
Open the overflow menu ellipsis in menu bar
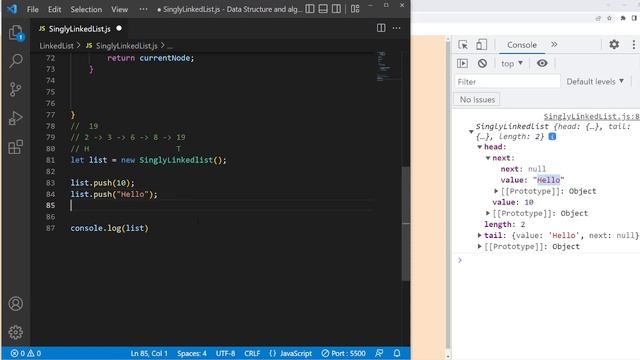pyautogui.click(x=143, y=9)
